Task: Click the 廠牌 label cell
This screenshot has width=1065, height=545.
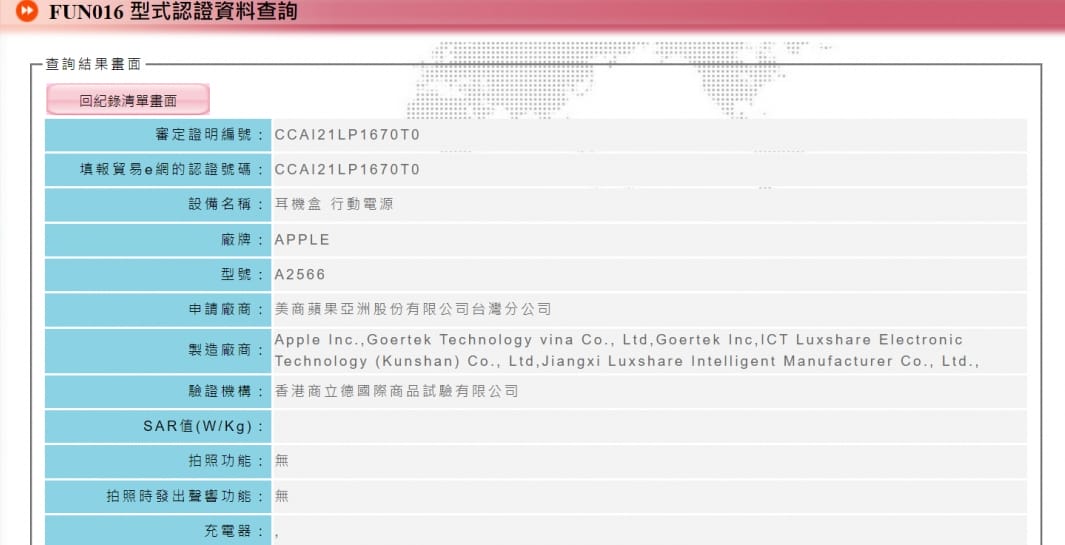Action: [x=158, y=240]
